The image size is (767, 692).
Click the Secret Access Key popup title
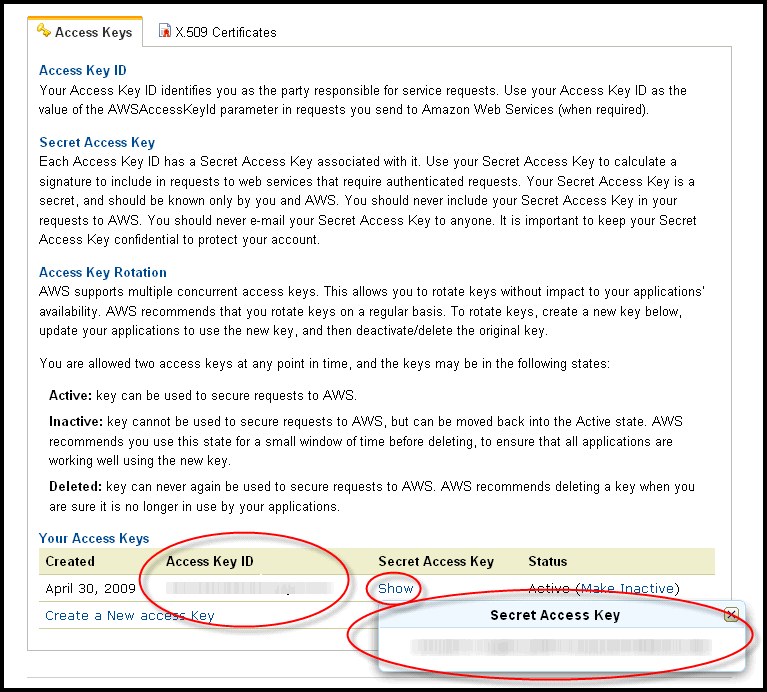tap(555, 615)
